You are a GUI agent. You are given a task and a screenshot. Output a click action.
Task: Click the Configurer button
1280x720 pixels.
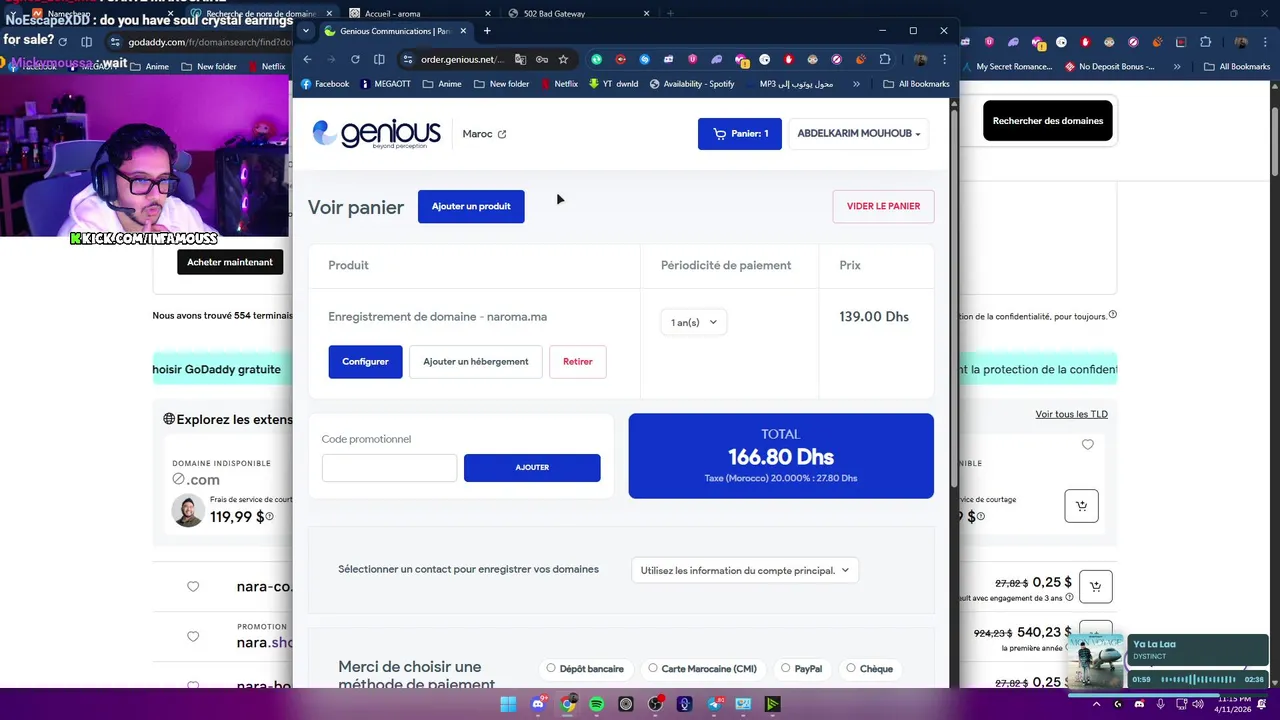365,362
